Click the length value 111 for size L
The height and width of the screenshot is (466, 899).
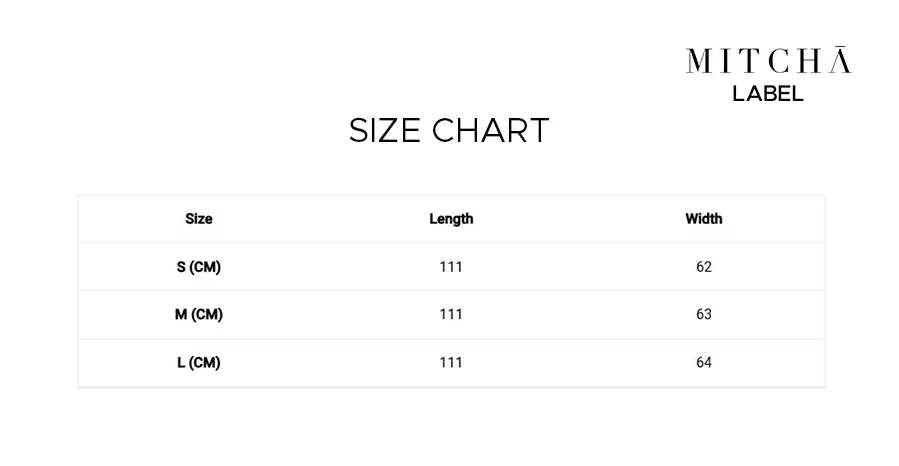point(451,363)
